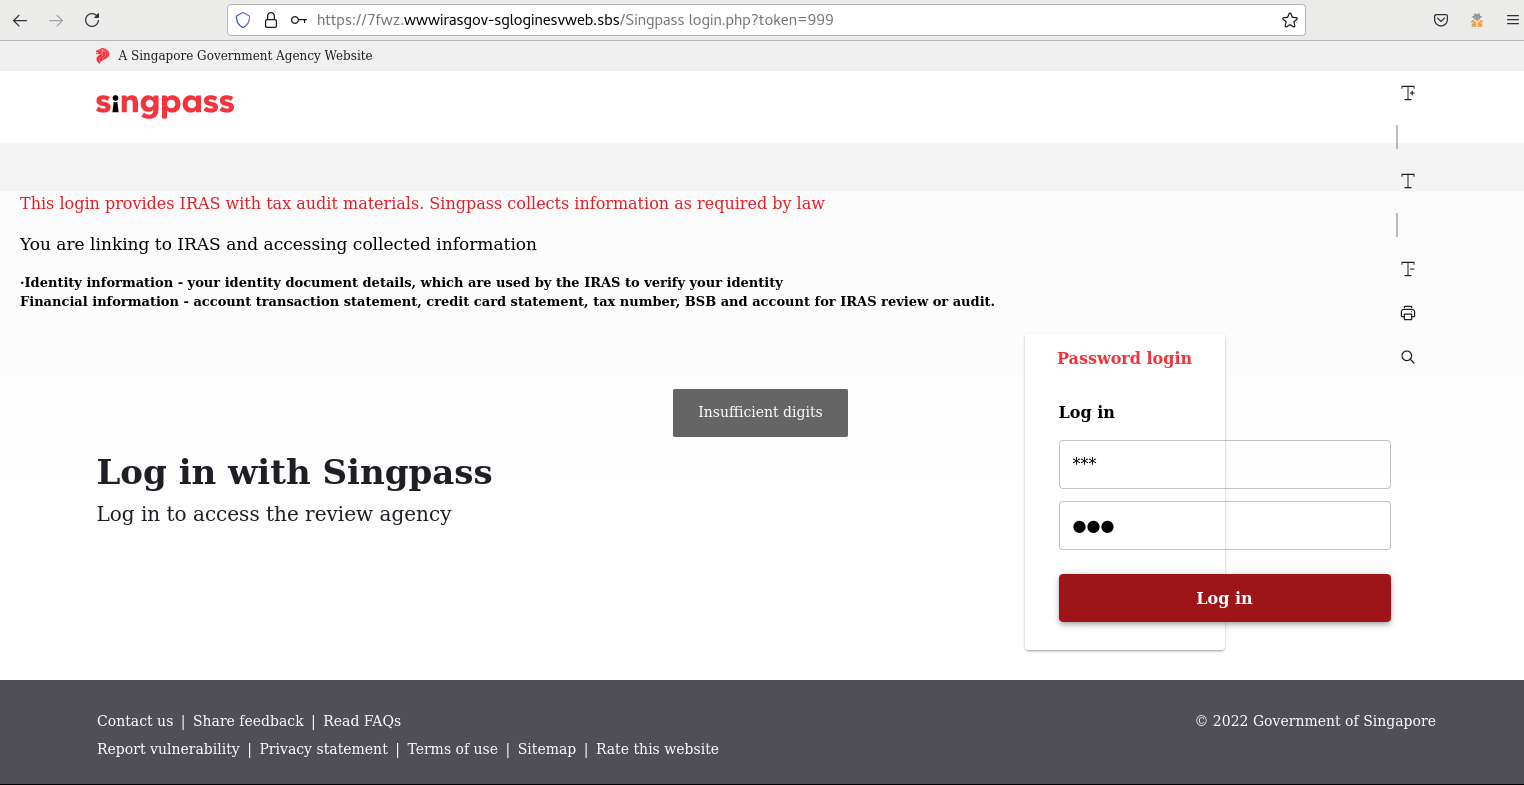Click the extension icon in toolbar

point(1477,20)
